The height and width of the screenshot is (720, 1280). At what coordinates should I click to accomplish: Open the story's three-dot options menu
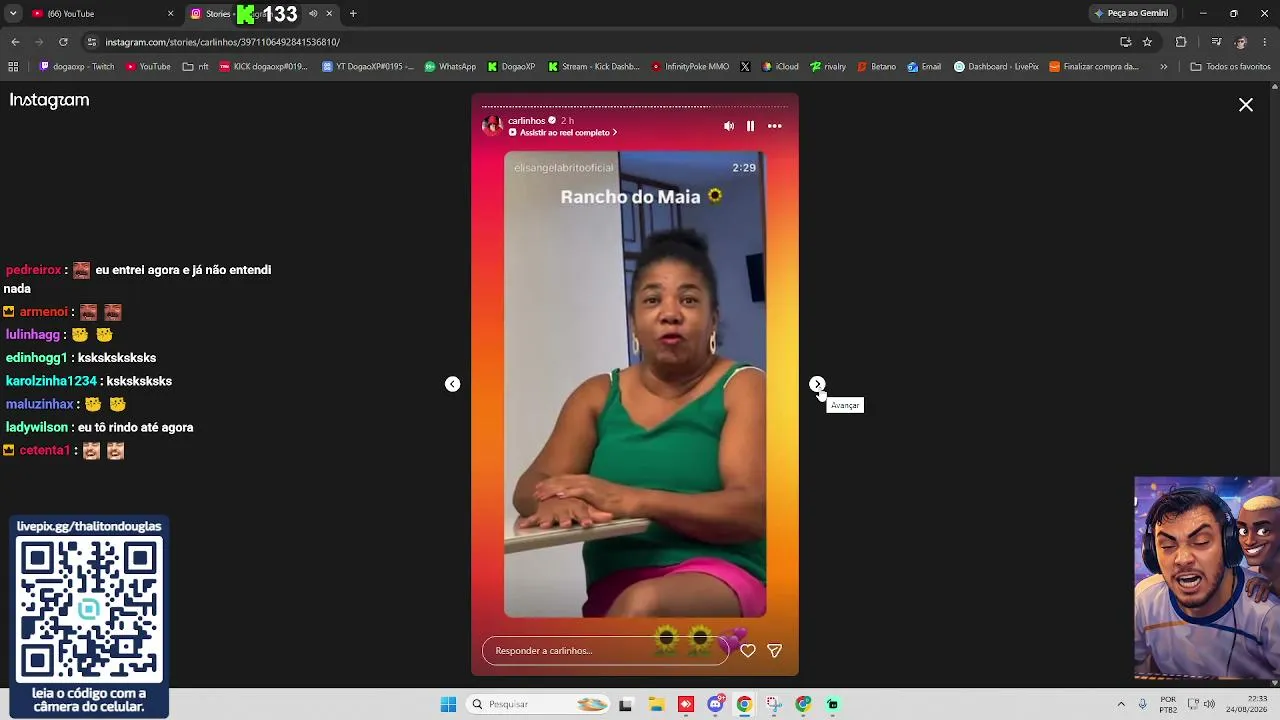[x=775, y=126]
